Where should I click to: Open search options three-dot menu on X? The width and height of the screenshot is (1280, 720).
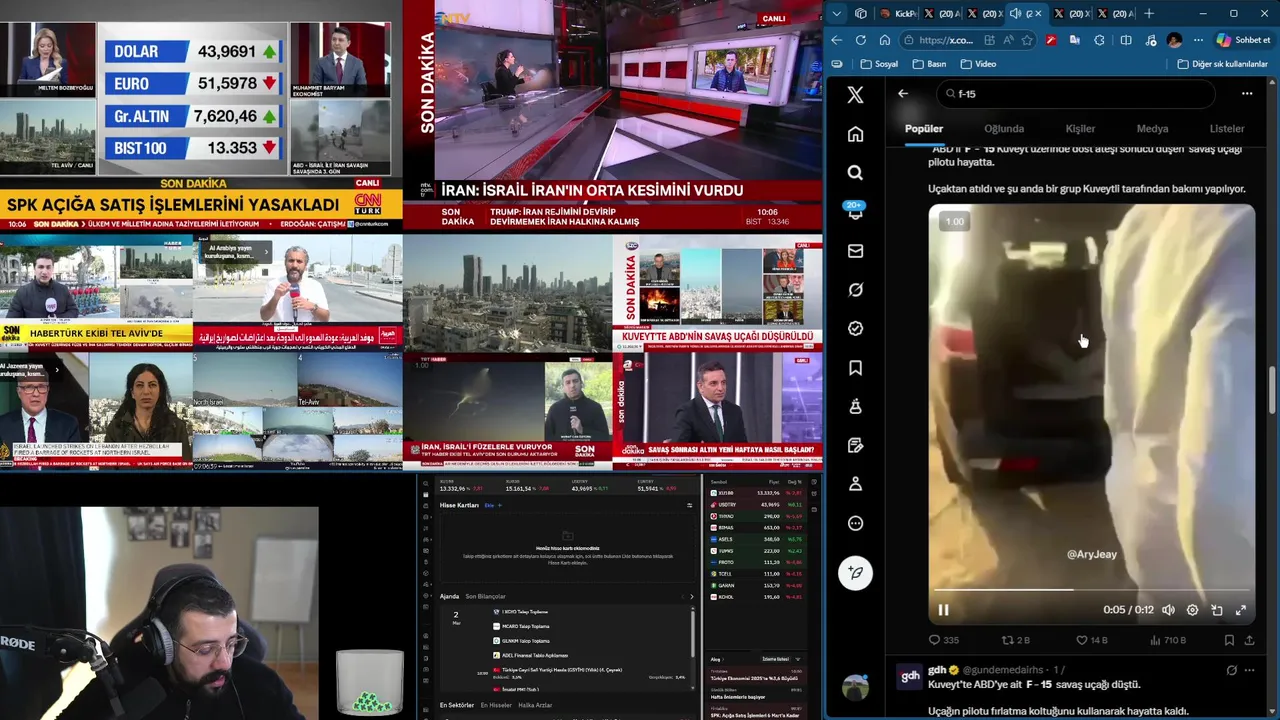(1247, 93)
